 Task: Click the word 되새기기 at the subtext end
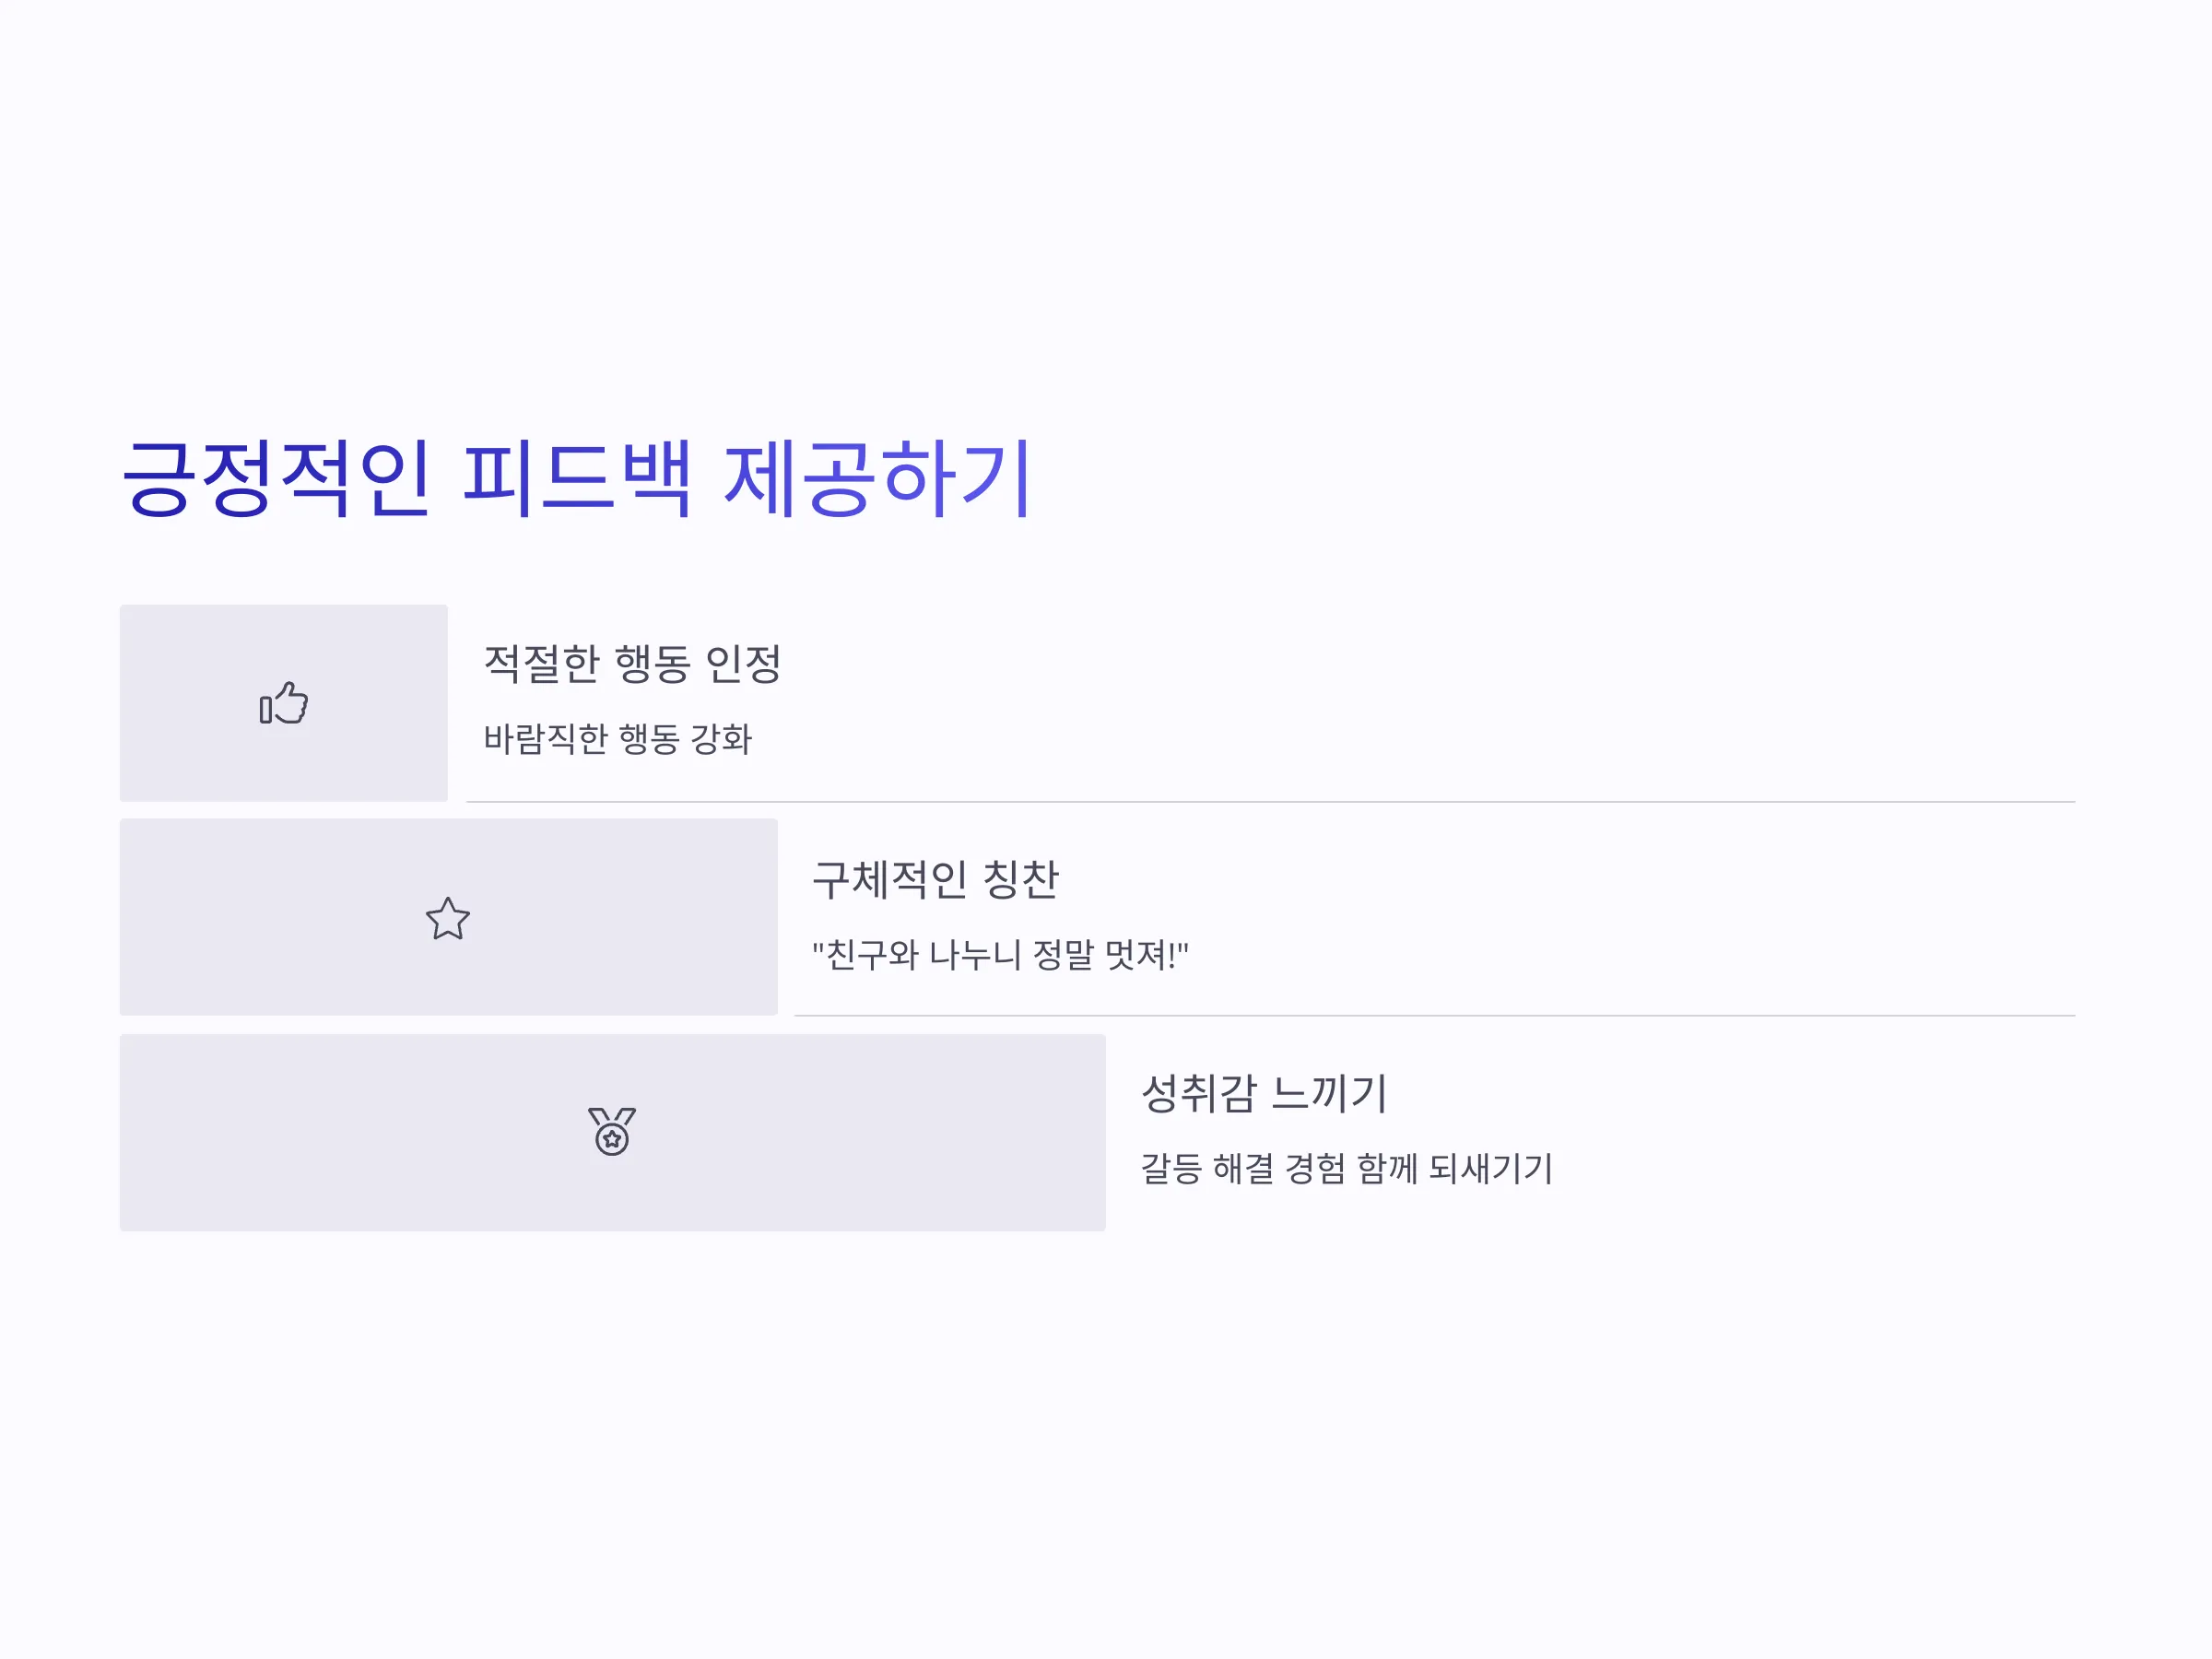click(x=1490, y=1168)
